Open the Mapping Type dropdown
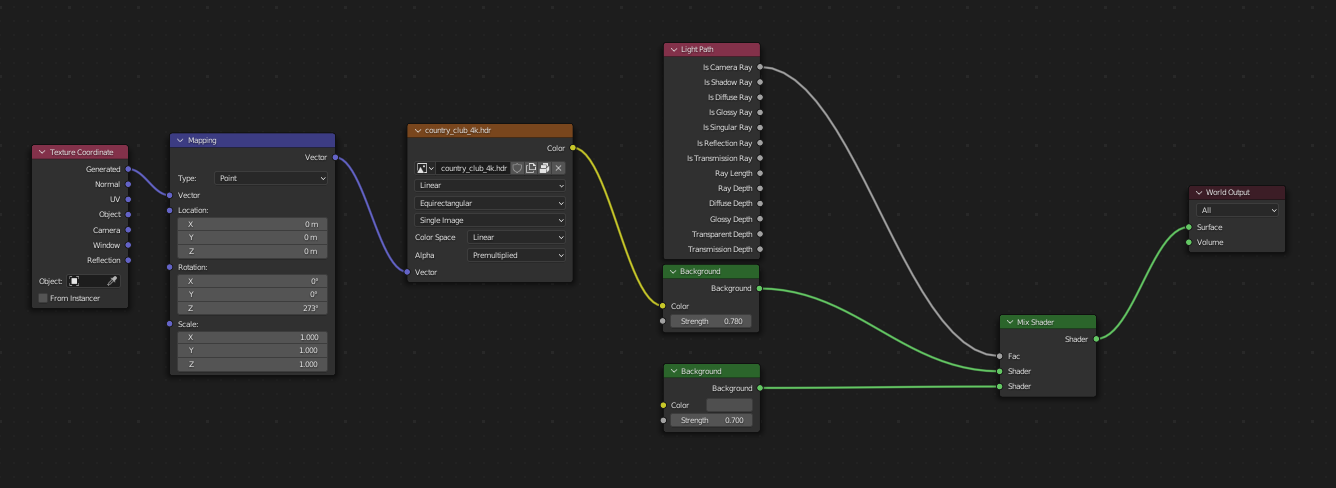The height and width of the screenshot is (488, 1336). point(271,178)
